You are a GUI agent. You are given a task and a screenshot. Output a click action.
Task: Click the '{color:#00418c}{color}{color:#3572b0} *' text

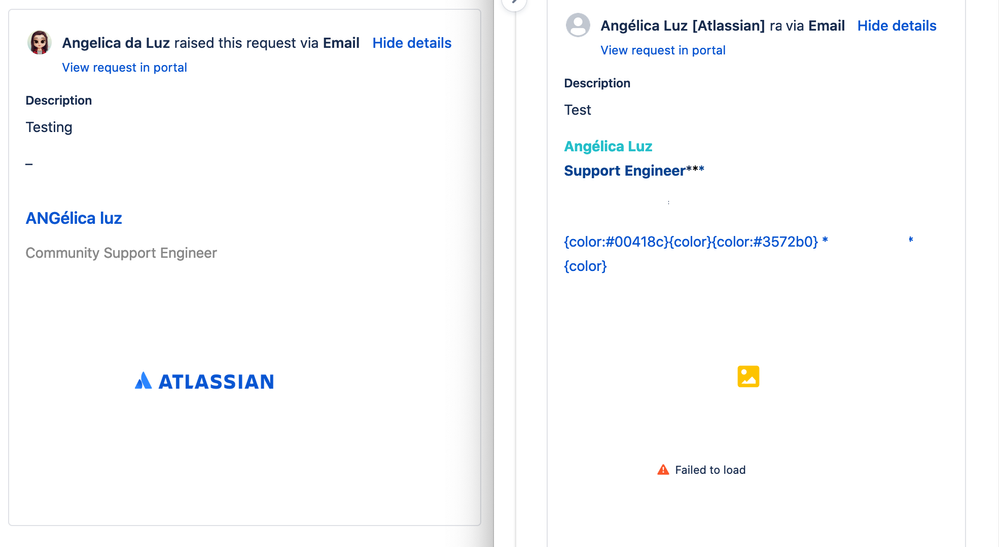coord(696,242)
